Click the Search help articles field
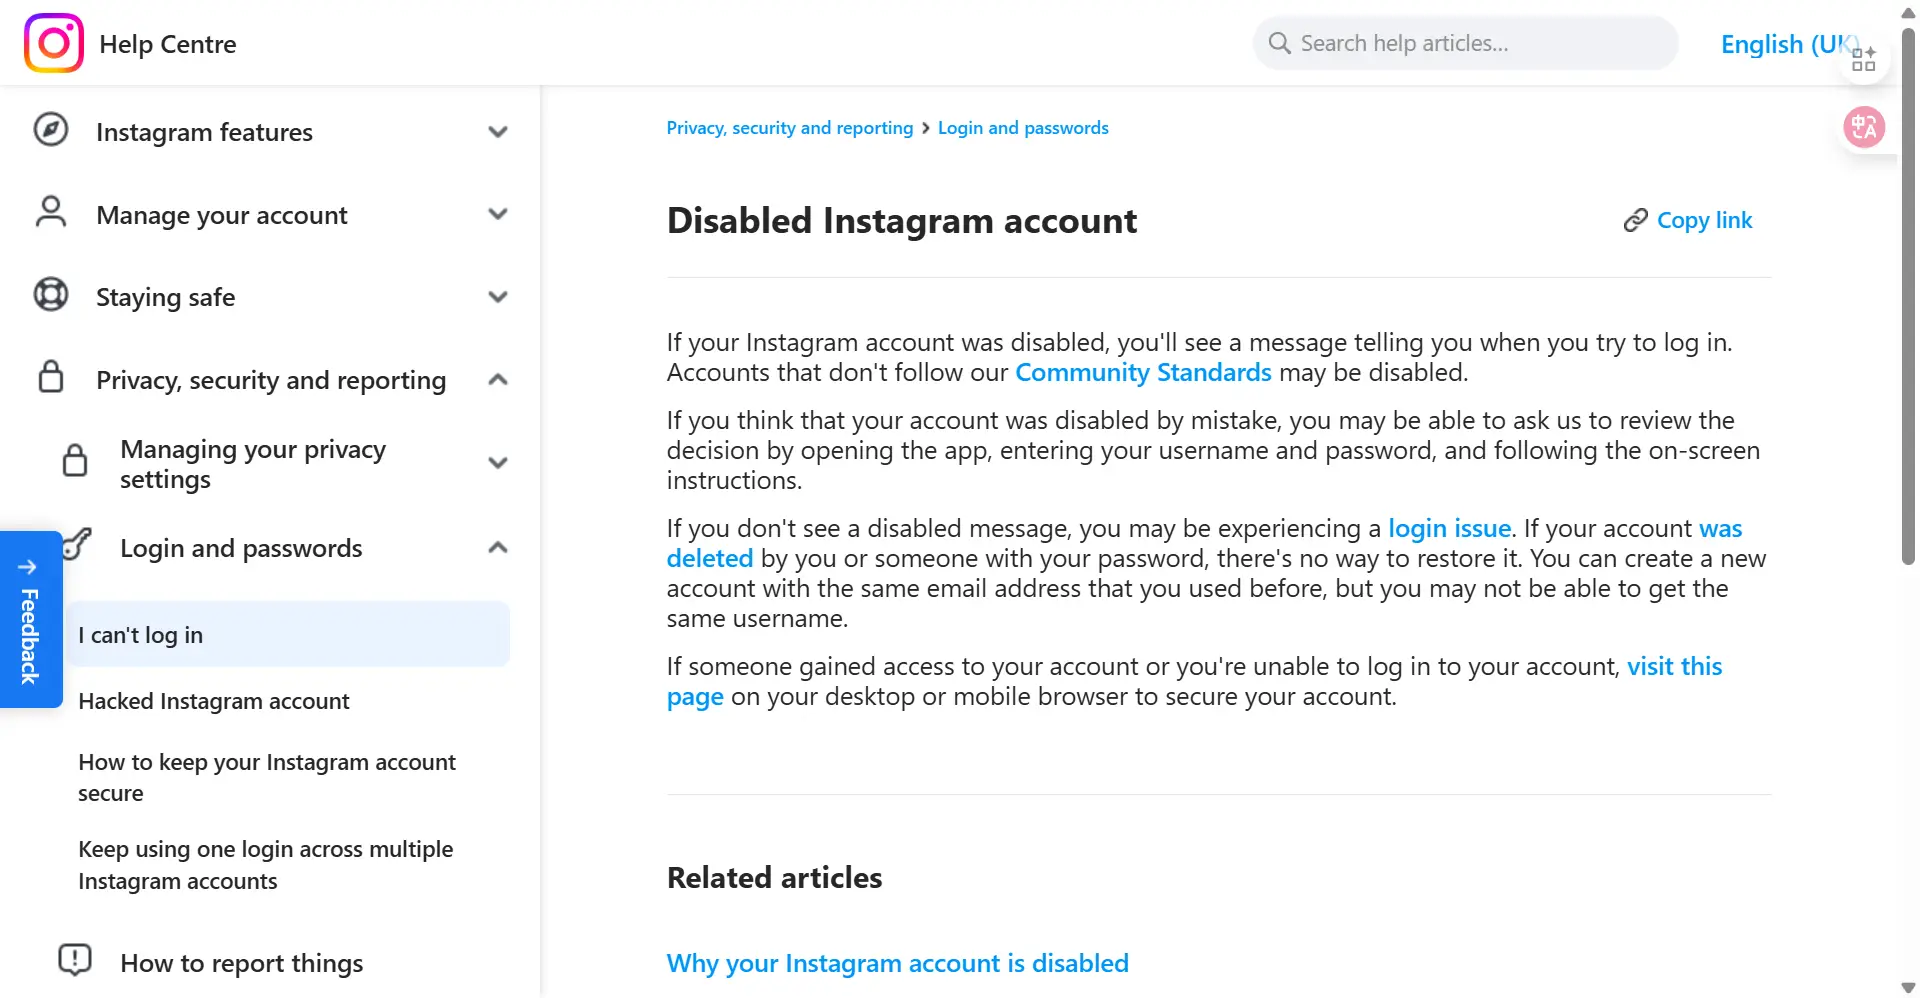The image size is (1920, 998). click(1465, 43)
